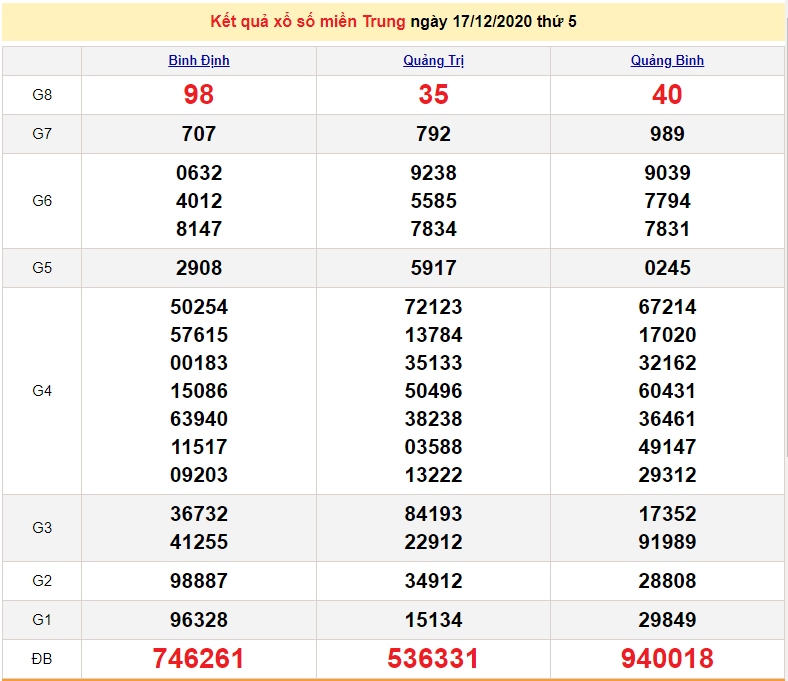Select Quảng Bình special prize 940018
The image size is (788, 681).
click(x=667, y=659)
